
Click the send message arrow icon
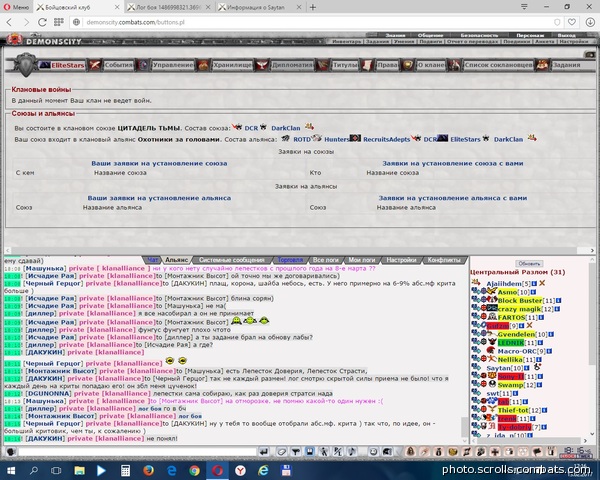pyautogui.click(x=264, y=452)
